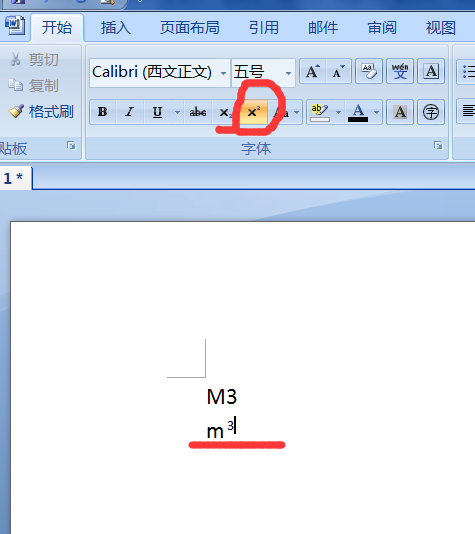
Task: Open the 字体 dialog launcher
Action: pos(438,146)
